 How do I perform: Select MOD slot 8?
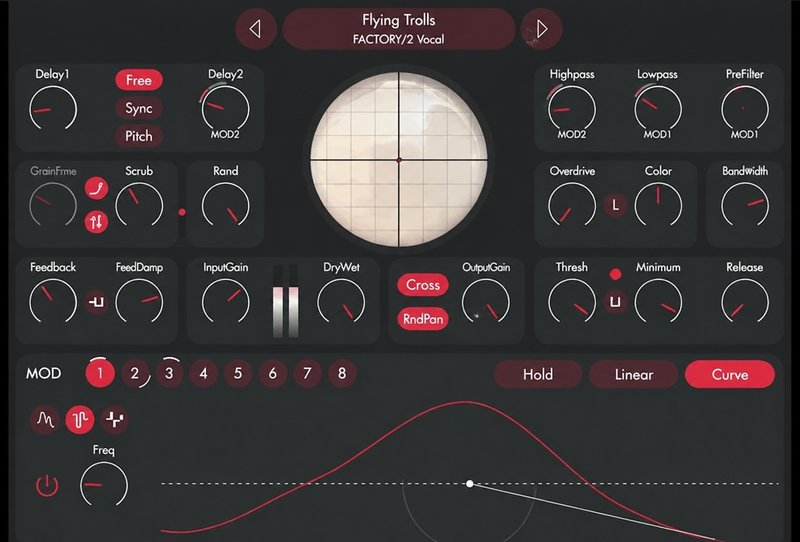point(342,374)
